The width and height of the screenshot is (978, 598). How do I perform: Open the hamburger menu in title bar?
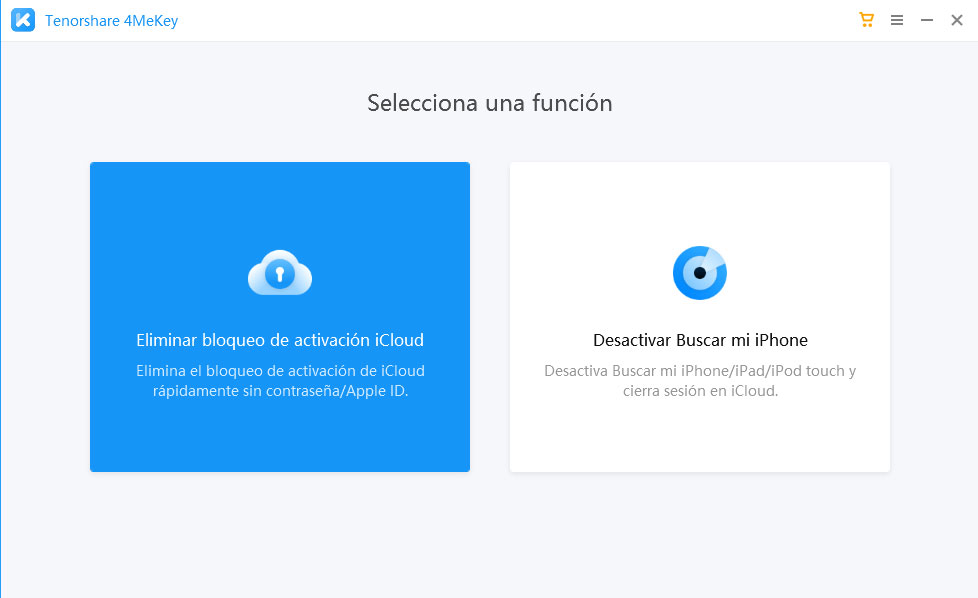point(897,20)
